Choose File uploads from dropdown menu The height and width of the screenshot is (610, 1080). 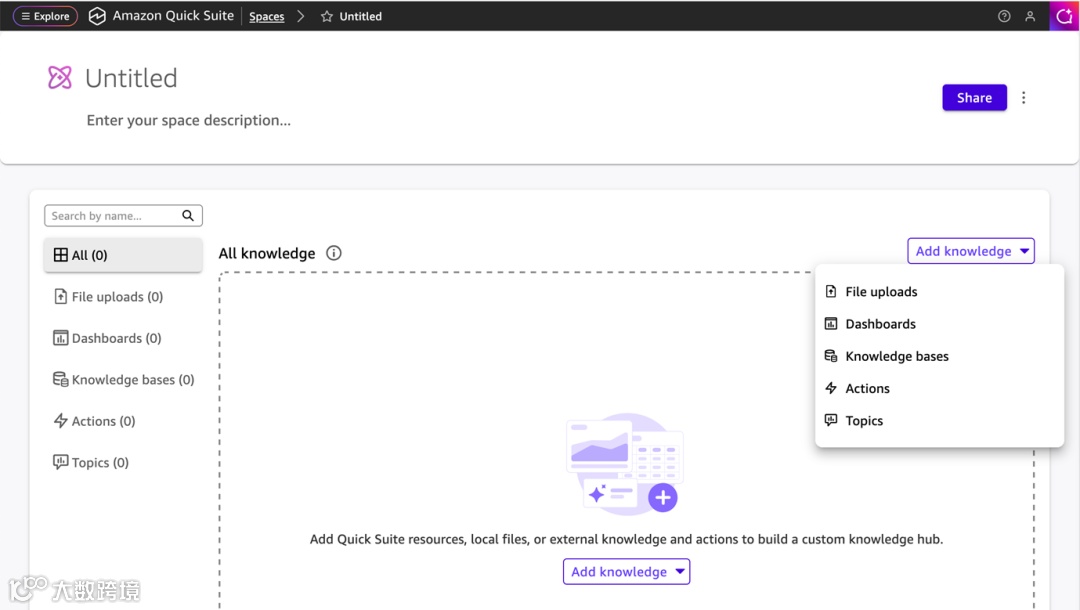click(x=939, y=292)
